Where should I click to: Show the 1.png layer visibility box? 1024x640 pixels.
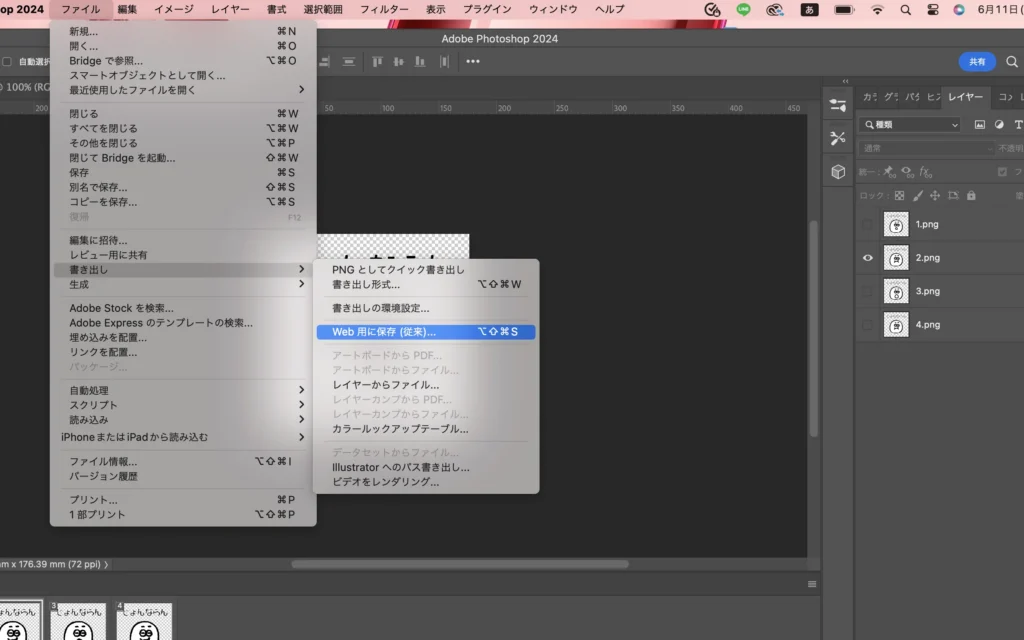pos(868,224)
